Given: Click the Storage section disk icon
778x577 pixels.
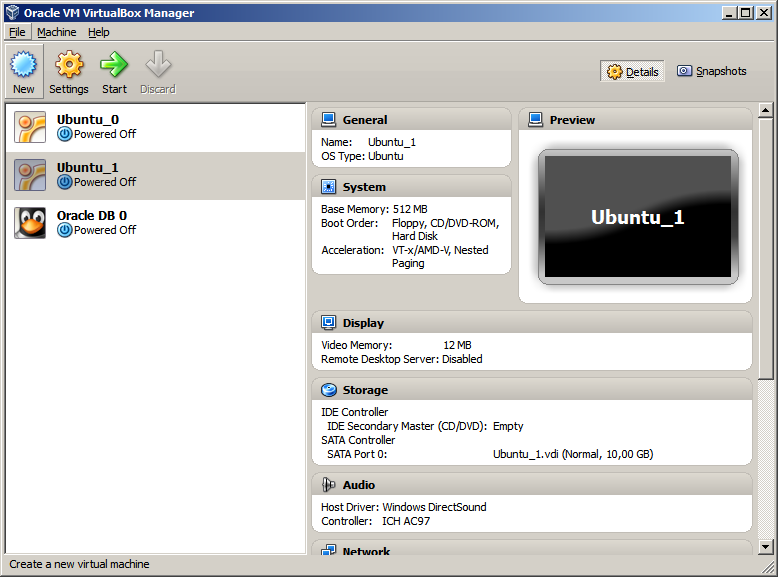Looking at the screenshot, I should 328,390.
